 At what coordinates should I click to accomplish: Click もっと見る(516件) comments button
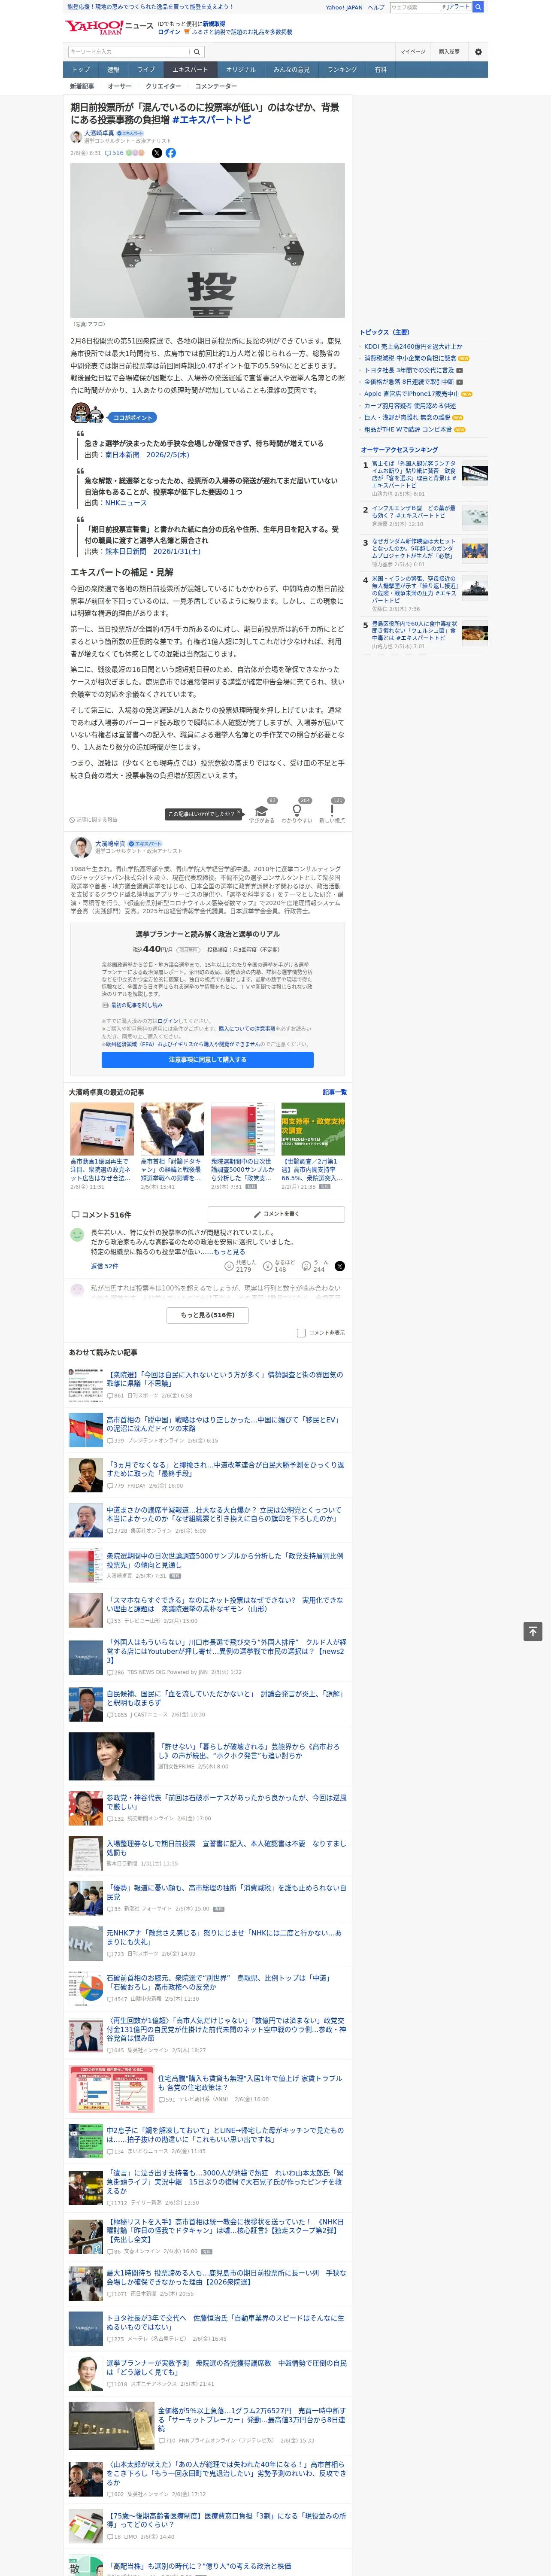coord(208,1315)
